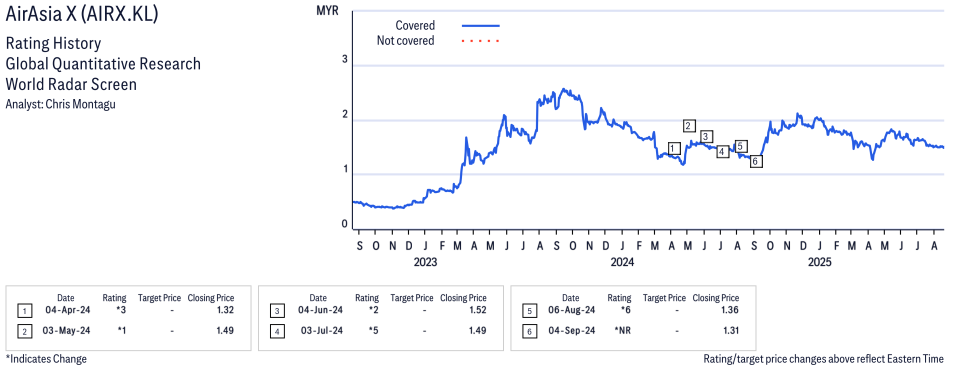Select marker 3 on the price line
The height and width of the screenshot is (365, 955).
point(706,136)
